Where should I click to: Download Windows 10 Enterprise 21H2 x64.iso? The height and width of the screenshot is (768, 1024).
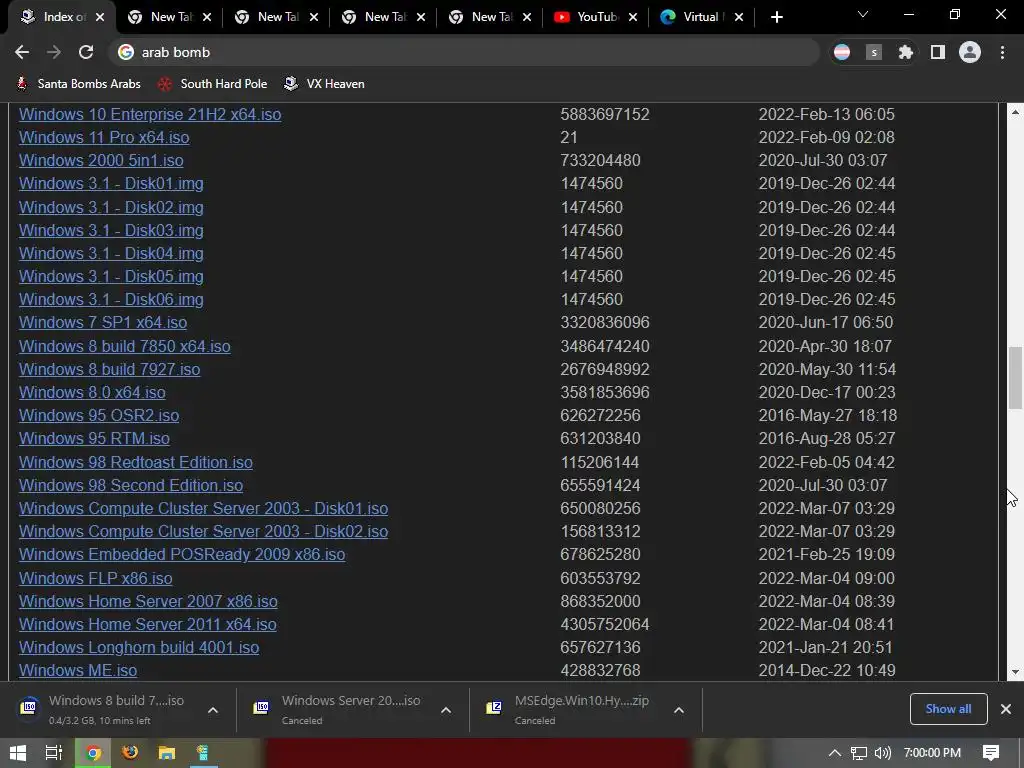click(150, 114)
